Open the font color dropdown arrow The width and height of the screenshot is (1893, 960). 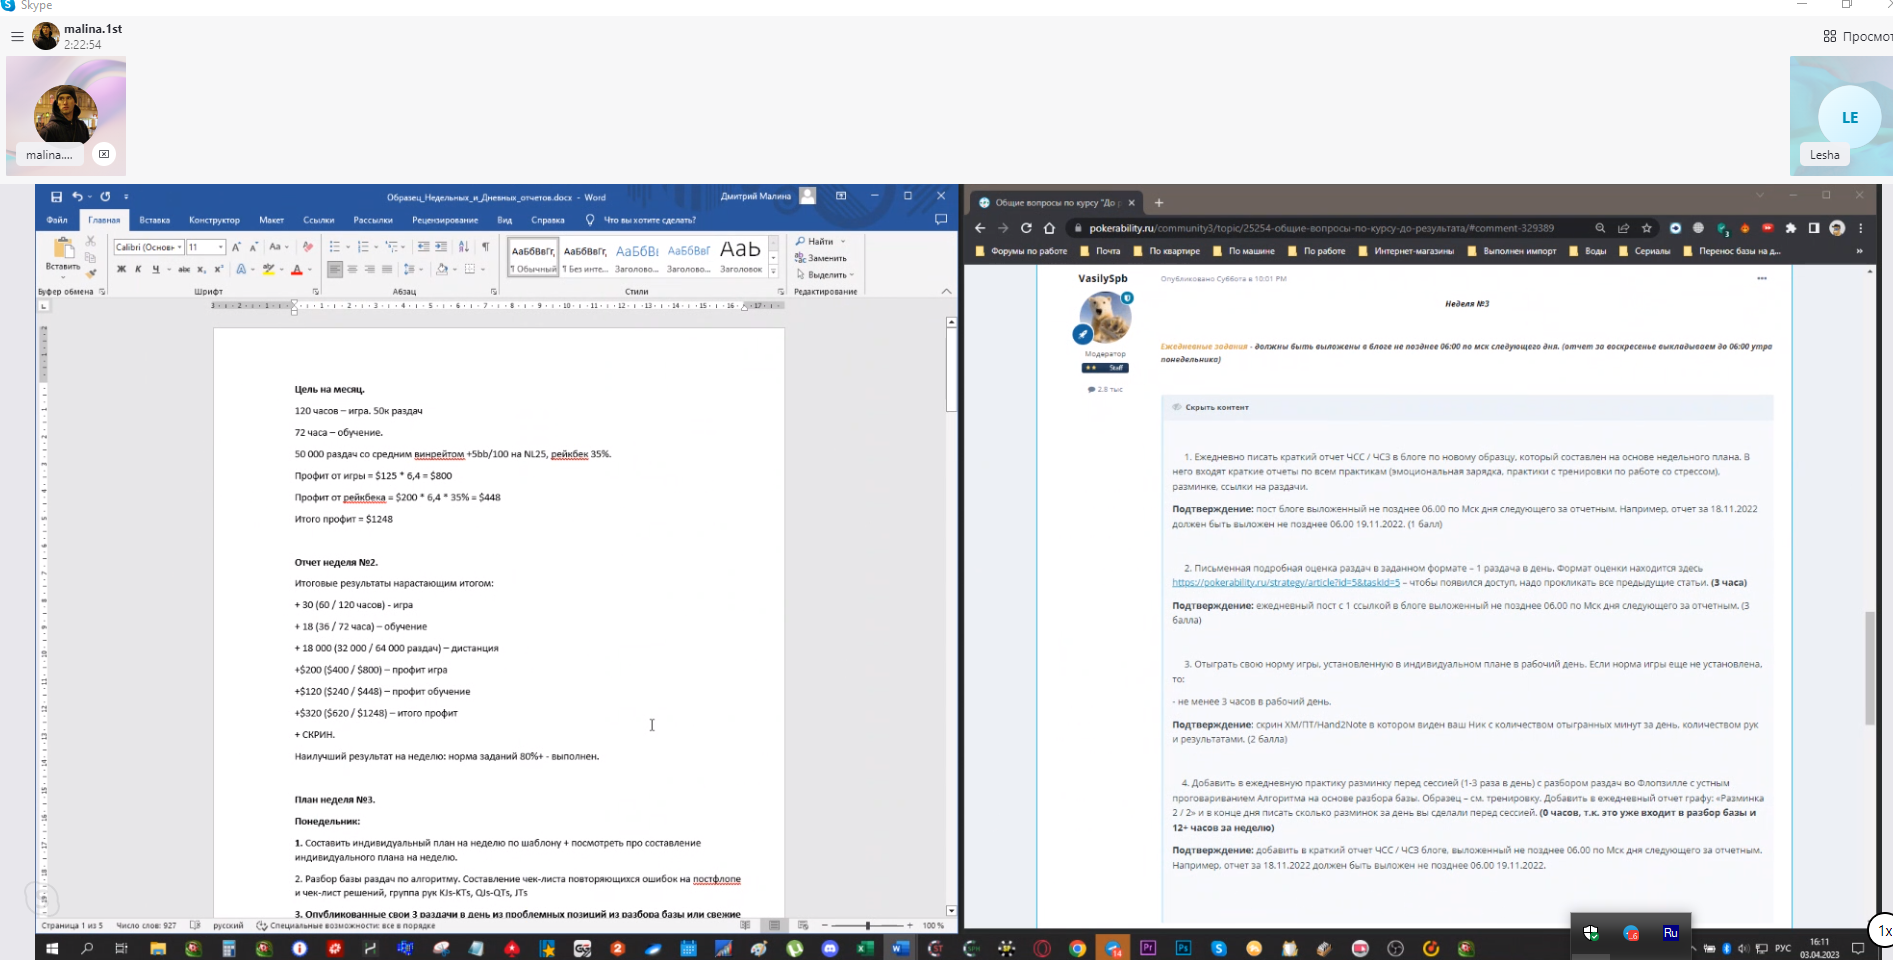(309, 269)
